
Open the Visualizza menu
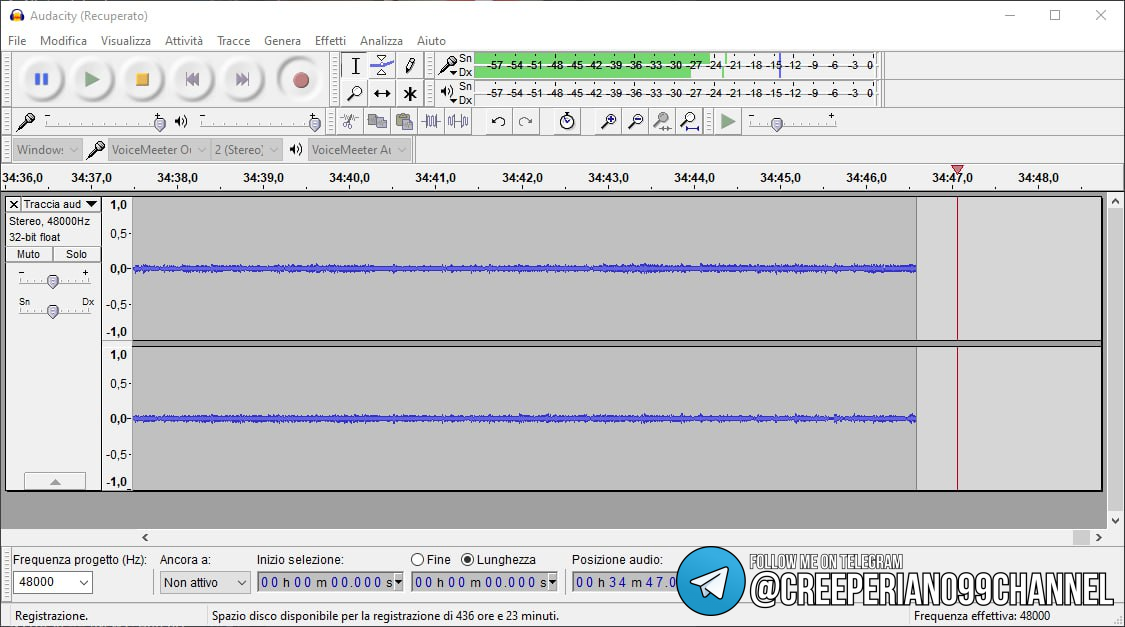click(126, 41)
